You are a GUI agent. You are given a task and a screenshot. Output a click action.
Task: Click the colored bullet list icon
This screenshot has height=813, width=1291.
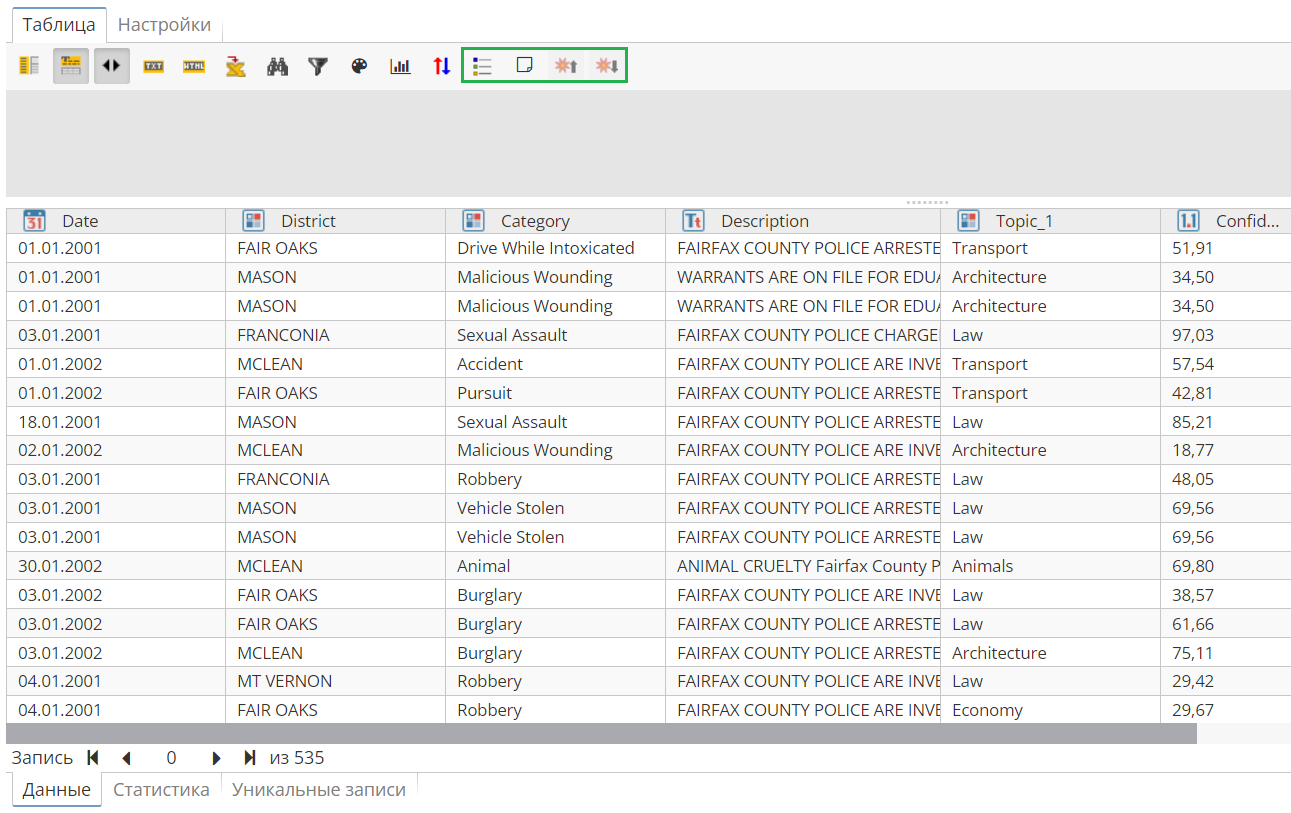[x=483, y=66]
